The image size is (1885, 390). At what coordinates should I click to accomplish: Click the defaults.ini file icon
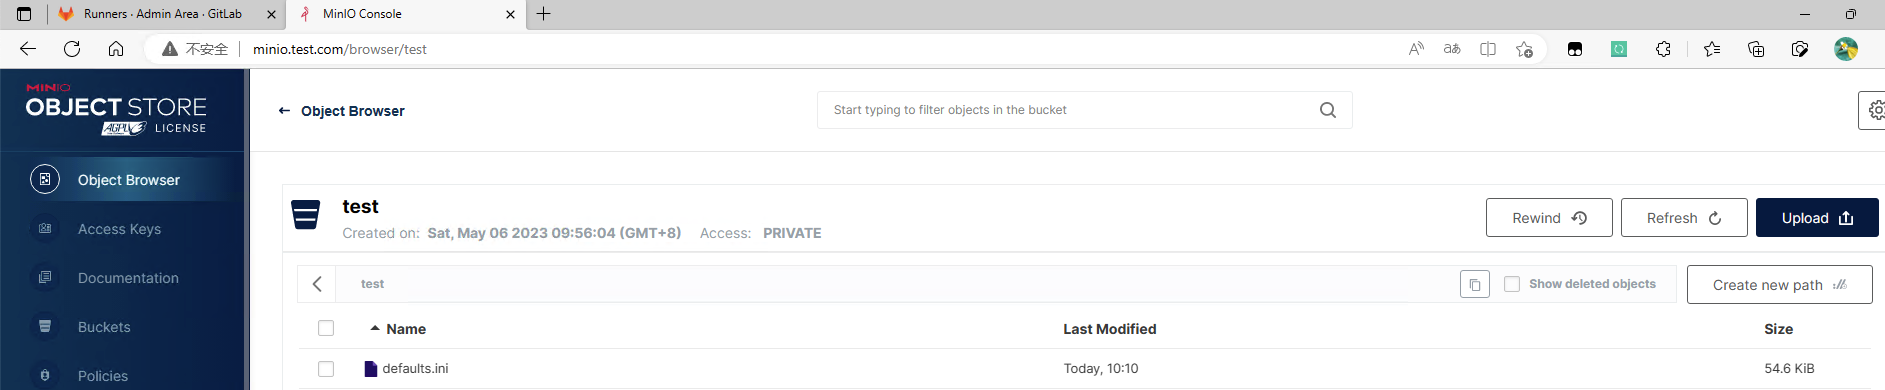coord(371,369)
